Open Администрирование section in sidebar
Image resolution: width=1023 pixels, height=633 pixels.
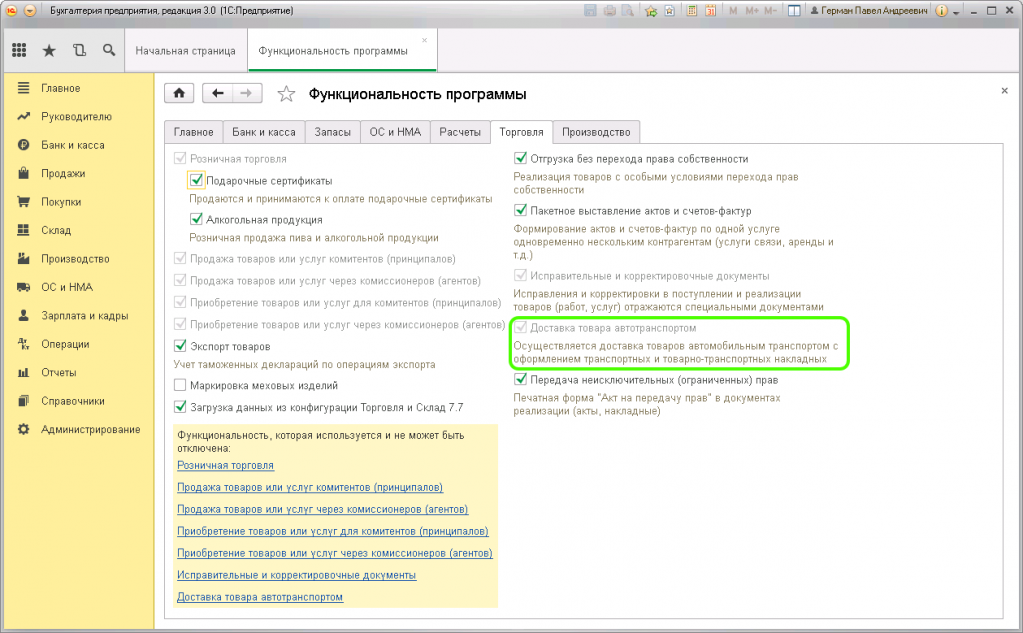[x=90, y=429]
